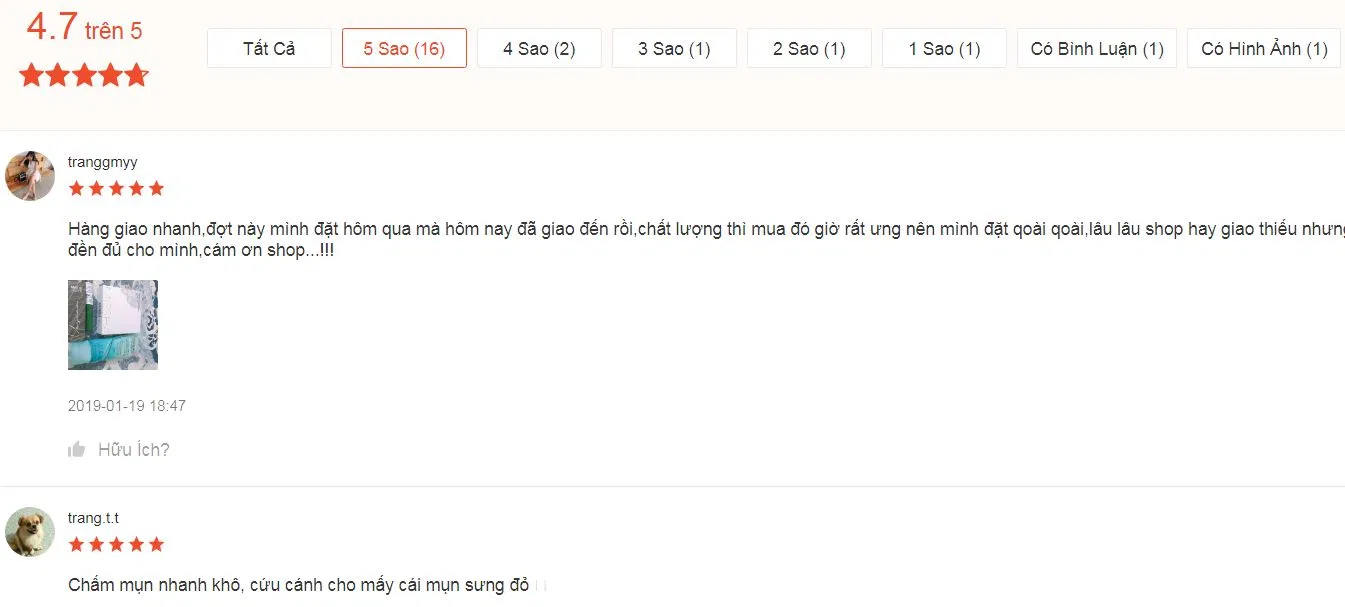Switch to the Tất Cả filter tab
Viewport: 1345px width, 607px height.
pos(268,47)
